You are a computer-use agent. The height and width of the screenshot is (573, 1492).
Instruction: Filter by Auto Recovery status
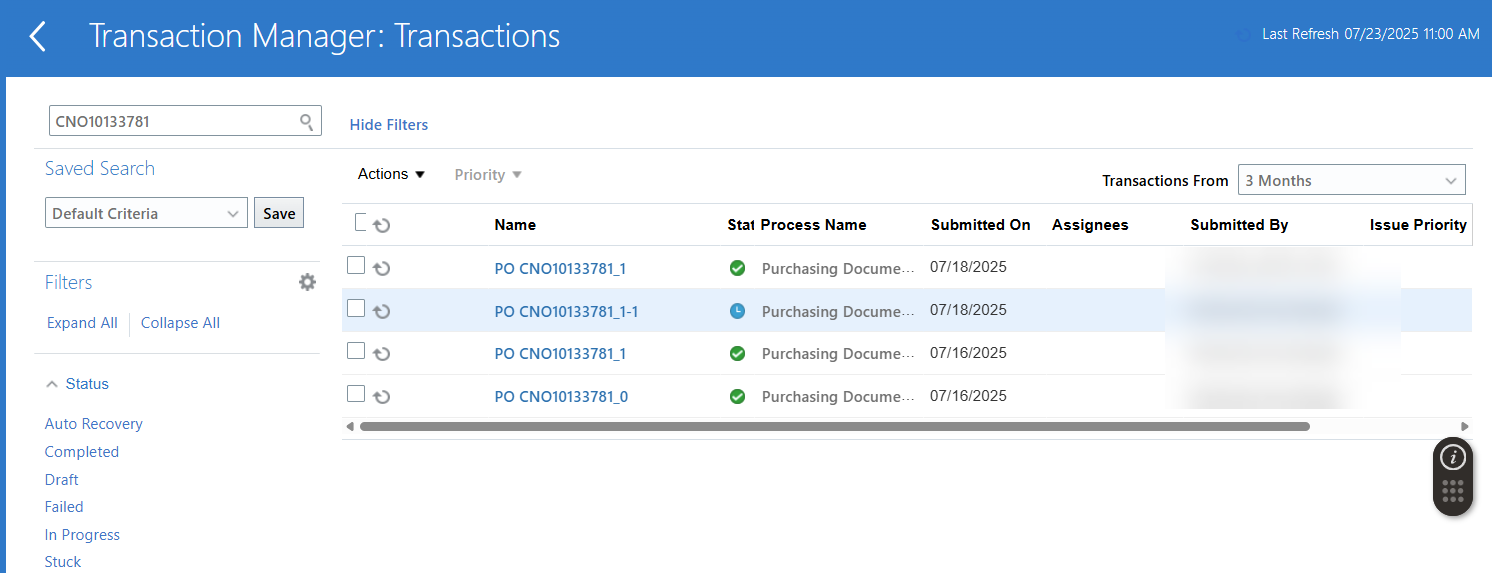point(94,424)
